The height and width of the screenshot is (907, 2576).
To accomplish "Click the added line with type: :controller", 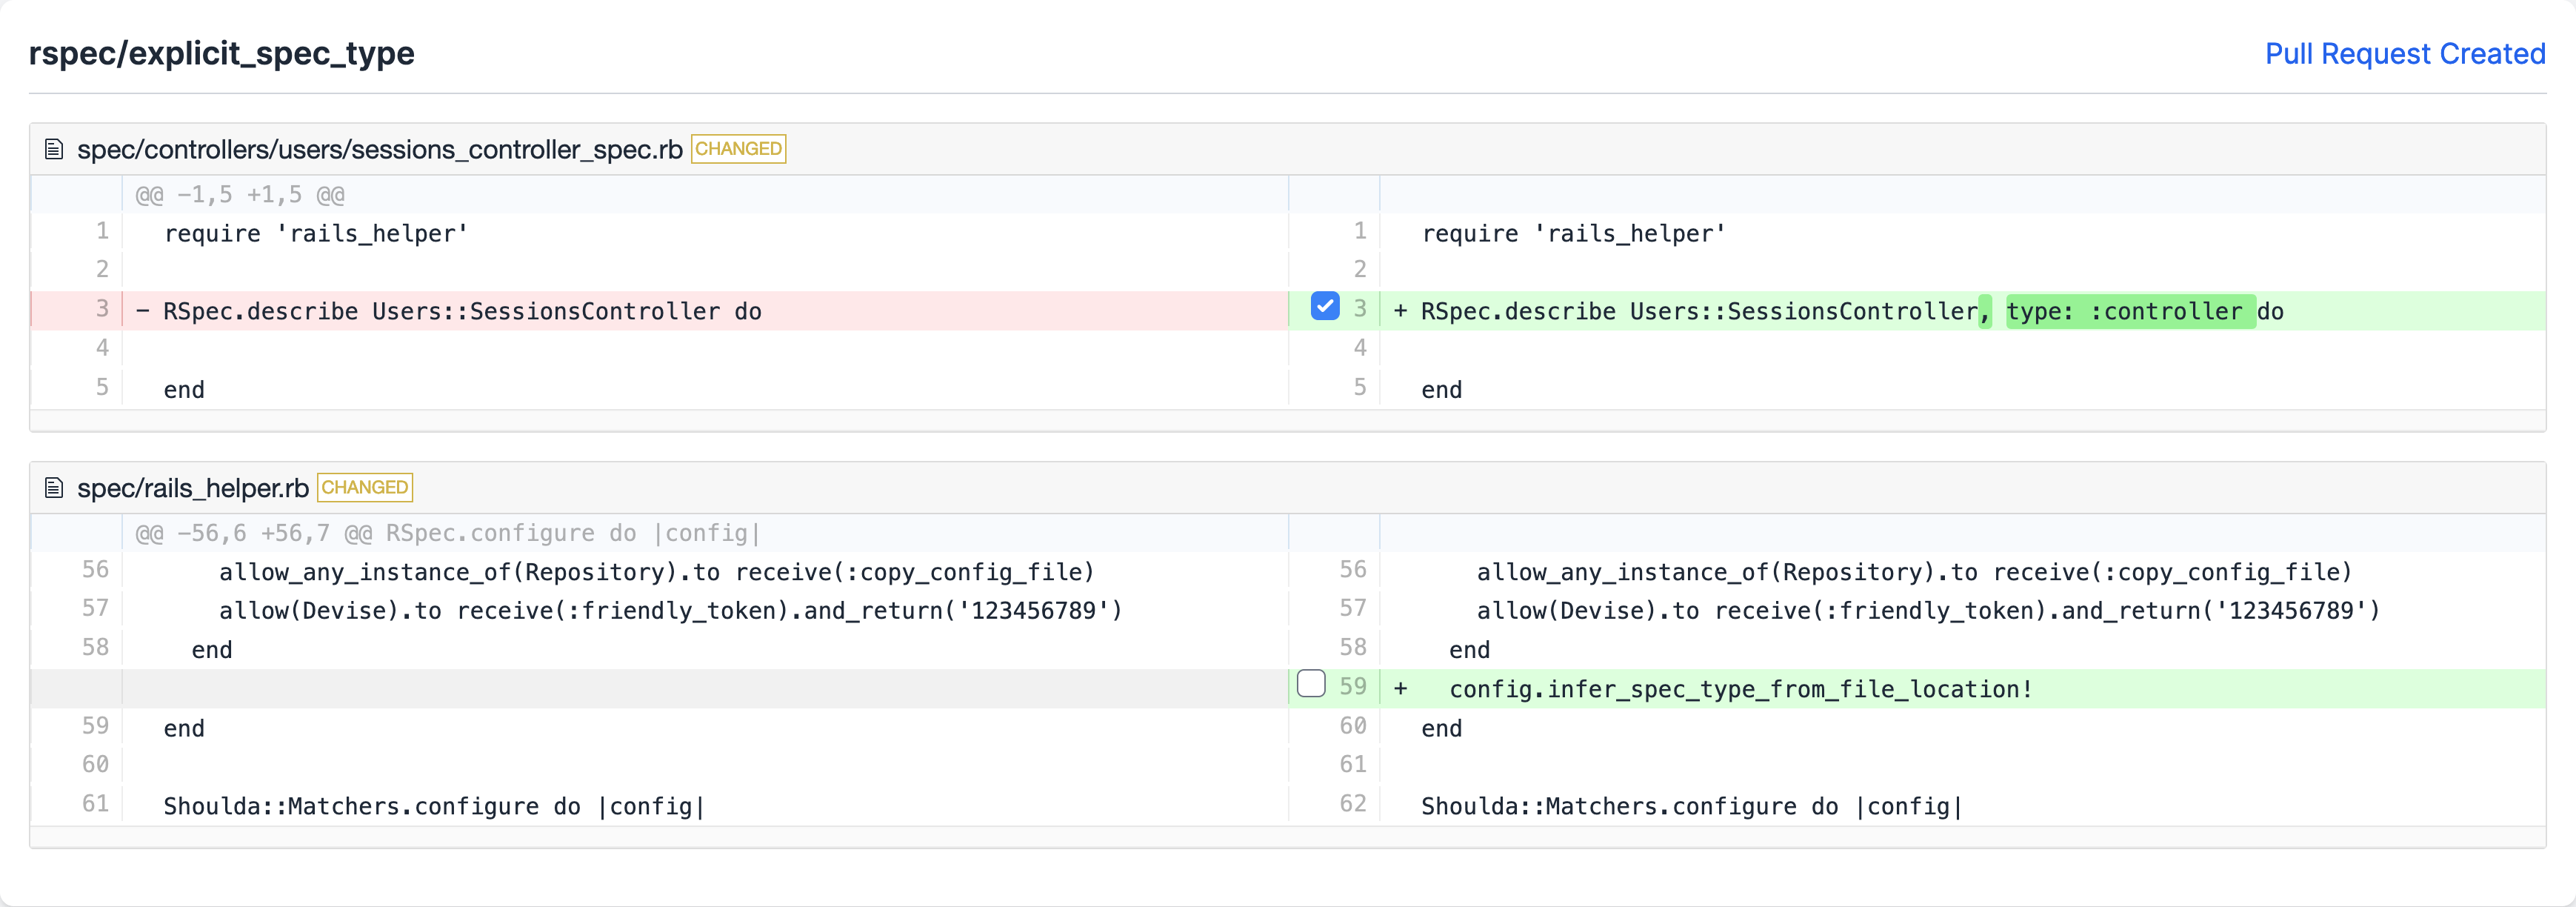I will click(x=1852, y=312).
